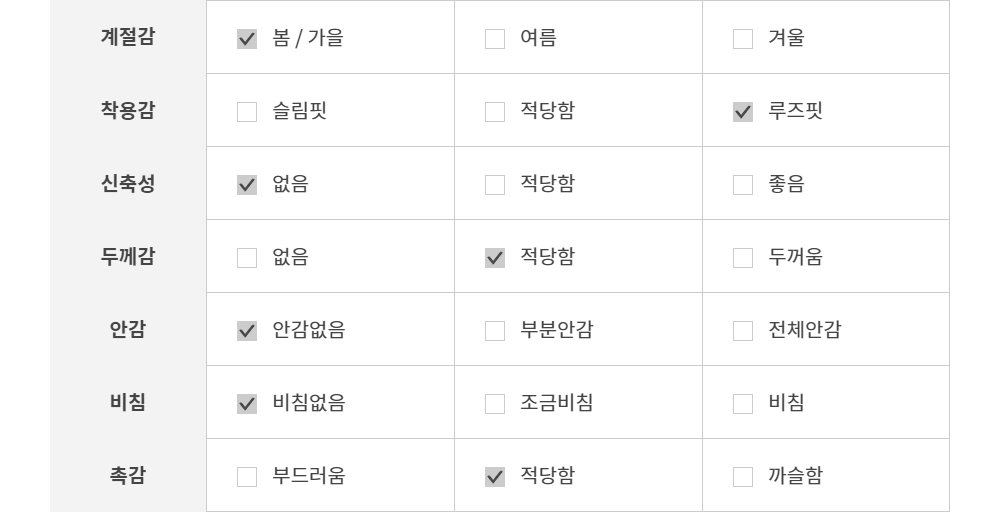Uncheck 적당함 in the 촉감 row
This screenshot has width=1000, height=512.
[495, 477]
